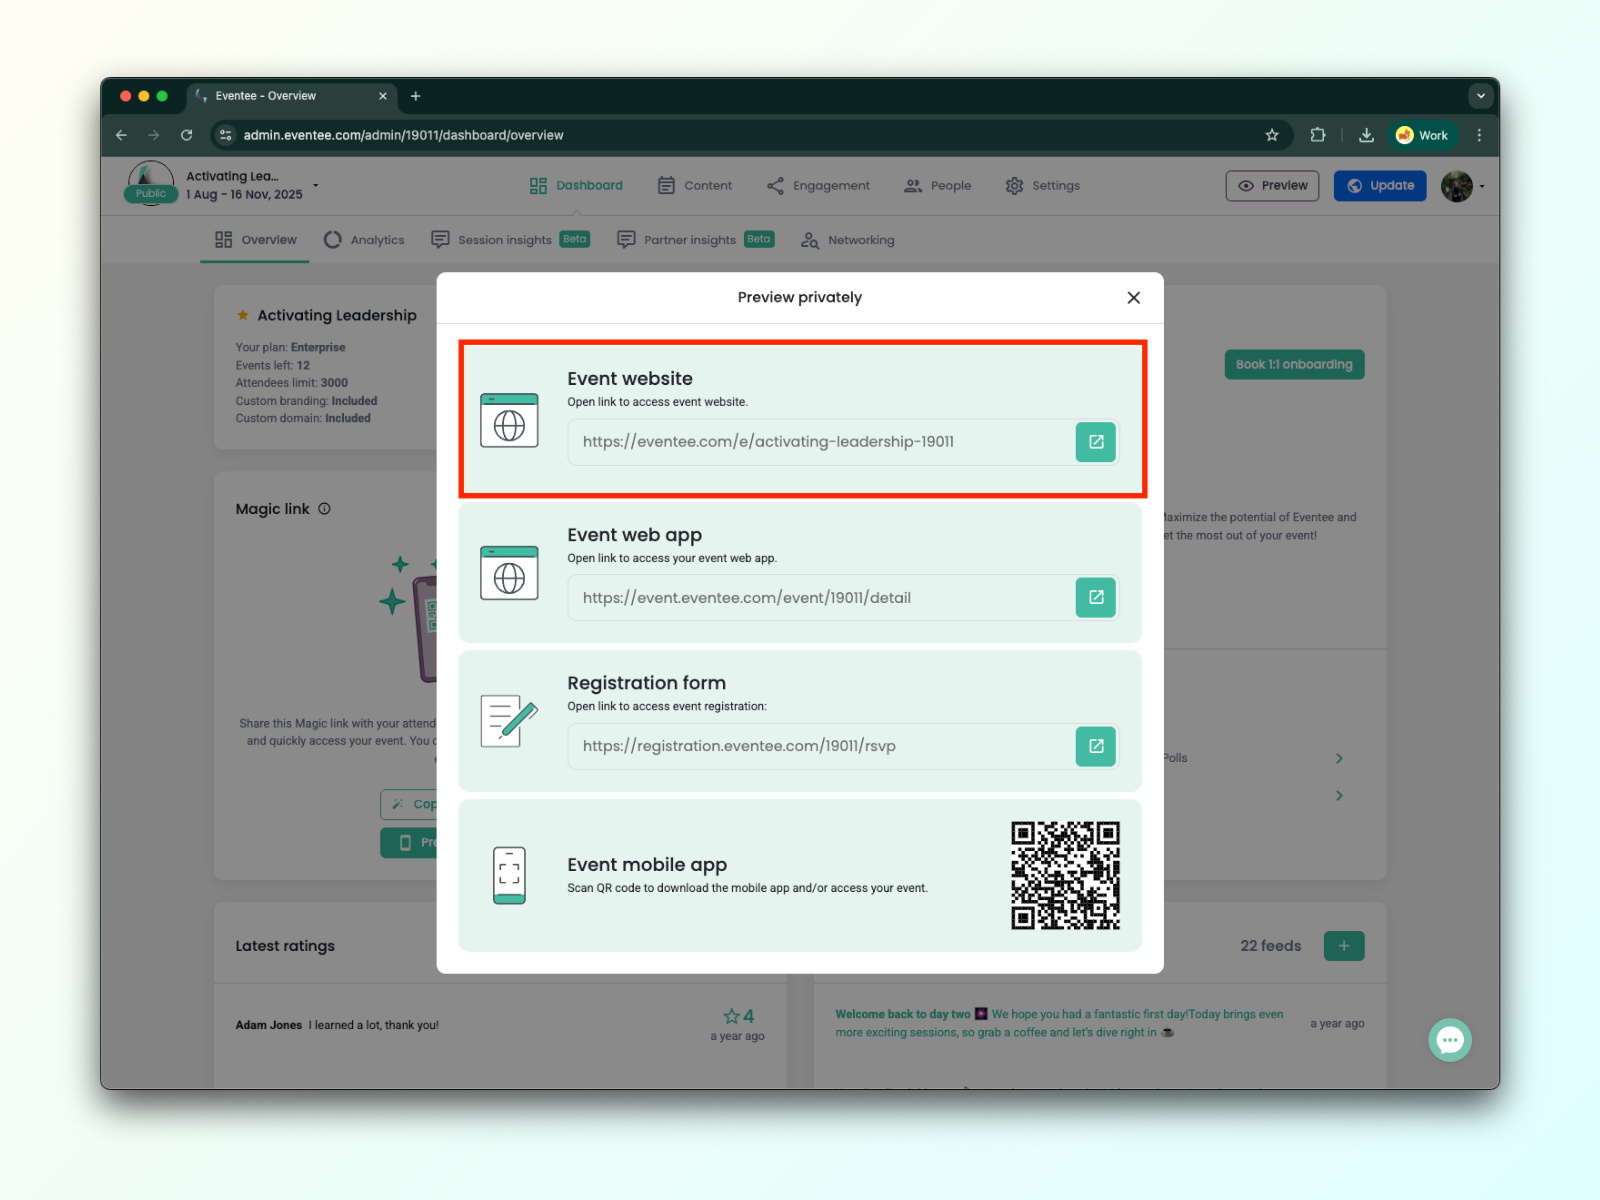Open the Settings menu
Screen dimensions: 1600x1200
coord(1043,186)
